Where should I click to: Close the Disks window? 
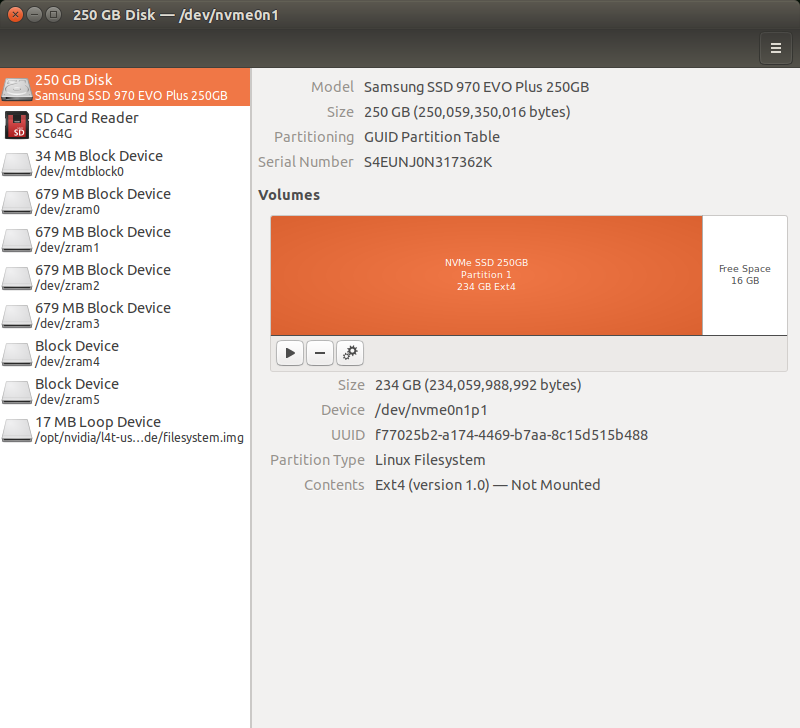click(15, 15)
